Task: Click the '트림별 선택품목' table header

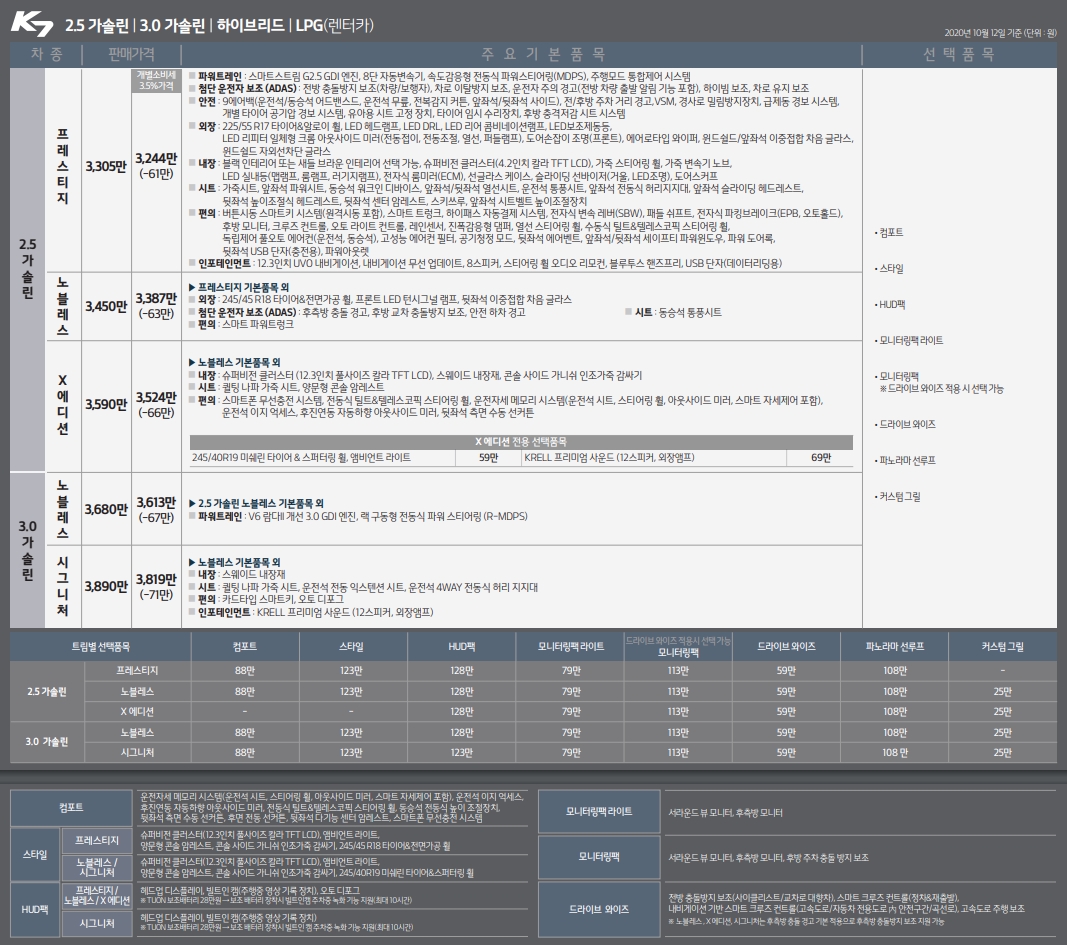Action: tap(101, 647)
